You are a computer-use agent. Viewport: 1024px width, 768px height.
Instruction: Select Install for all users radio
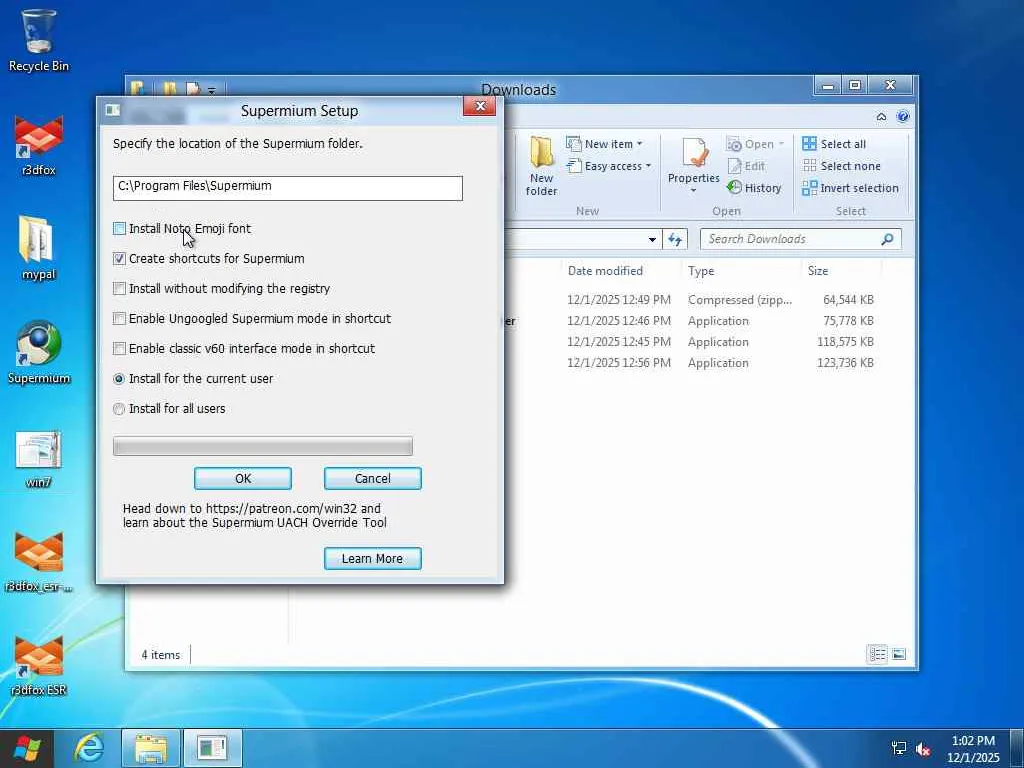pos(119,409)
